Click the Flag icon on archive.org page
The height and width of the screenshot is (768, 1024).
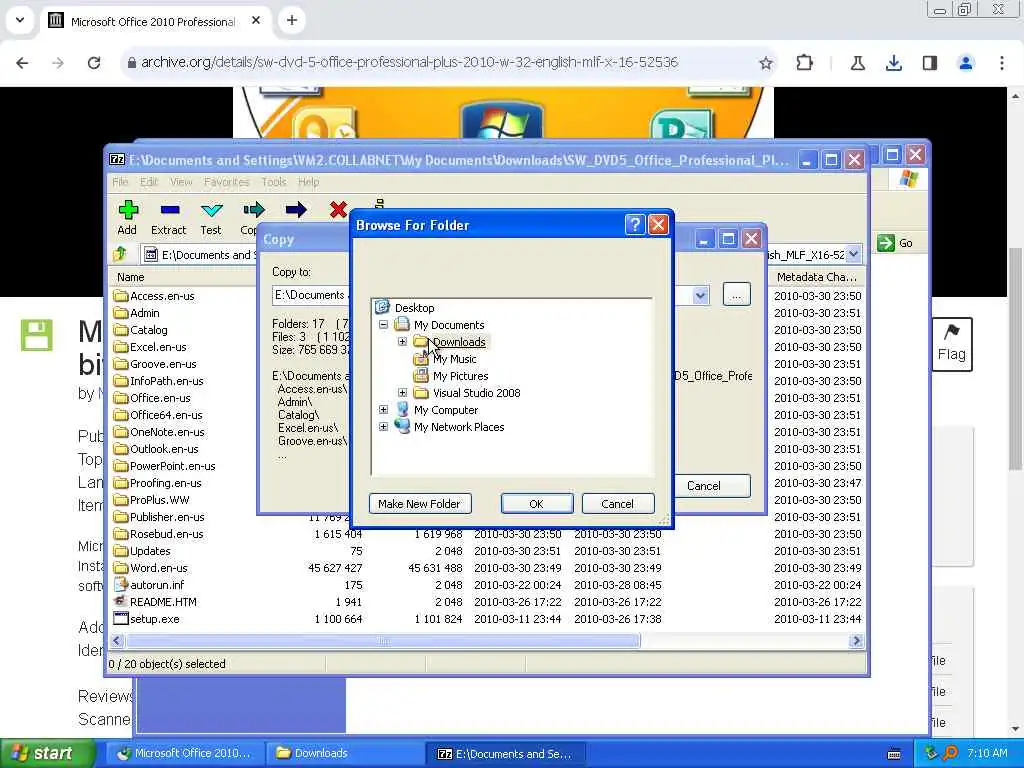[x=952, y=344]
